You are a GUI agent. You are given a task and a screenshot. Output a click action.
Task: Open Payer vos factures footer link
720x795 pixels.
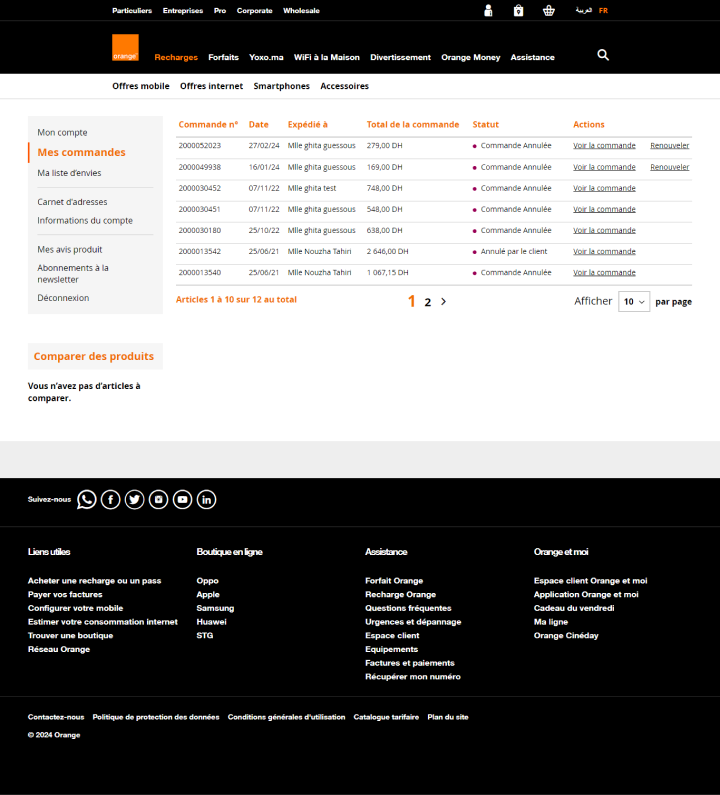point(65,594)
